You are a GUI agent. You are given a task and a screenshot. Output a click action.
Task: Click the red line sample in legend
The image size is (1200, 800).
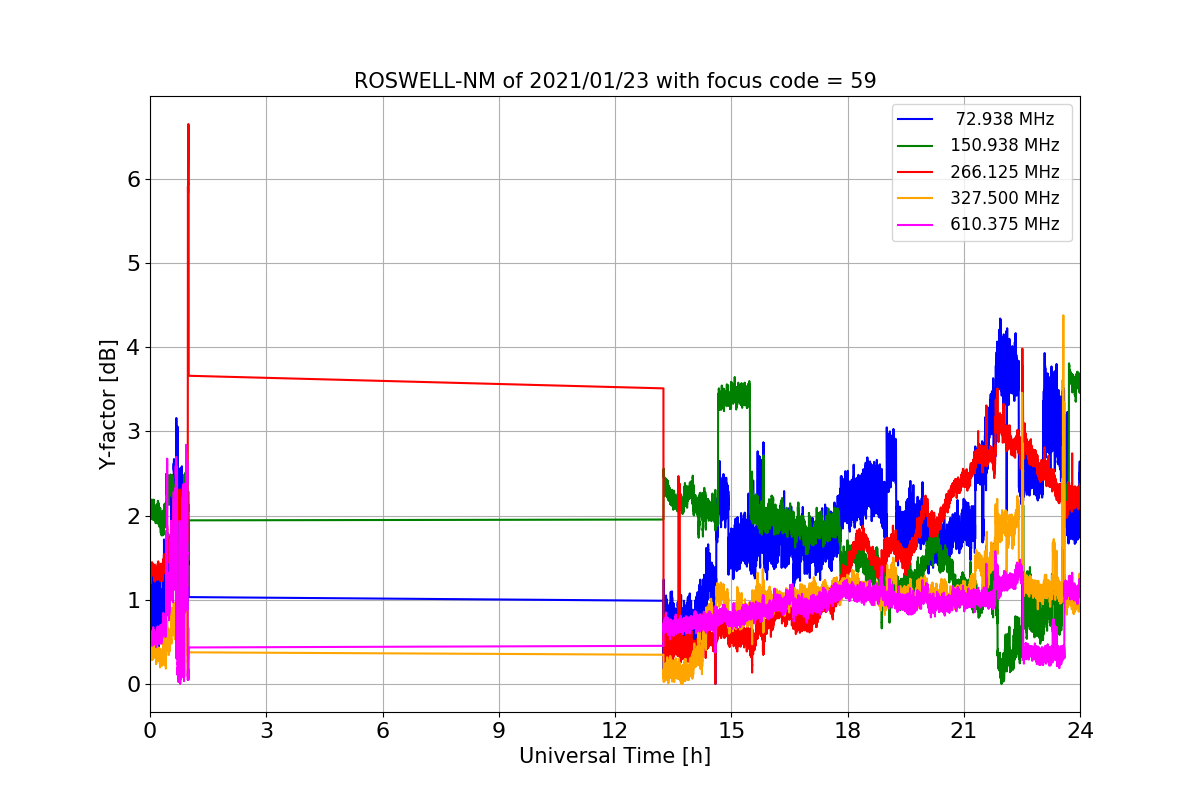tap(916, 172)
